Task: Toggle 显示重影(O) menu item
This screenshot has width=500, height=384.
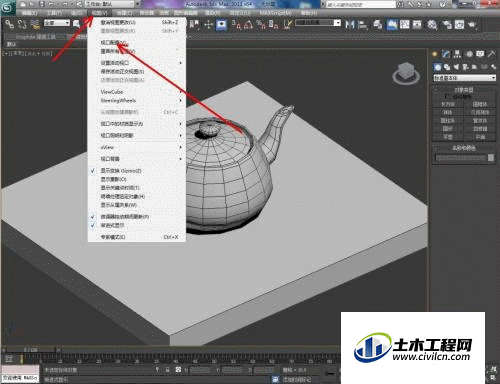Action: click(137, 179)
